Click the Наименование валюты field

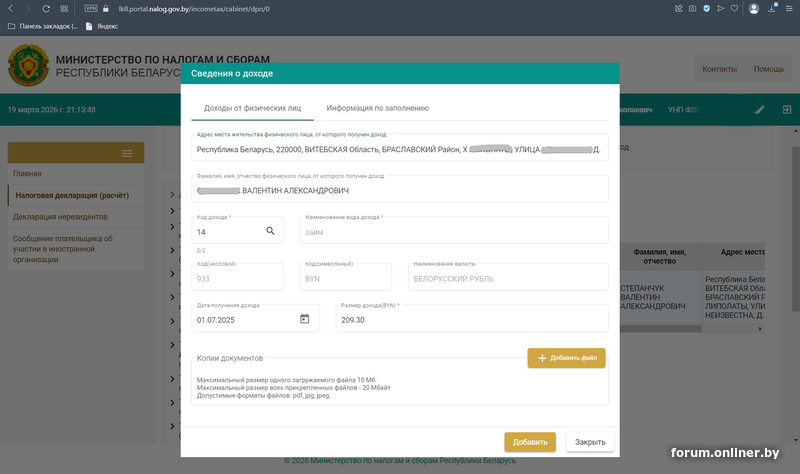pos(508,277)
